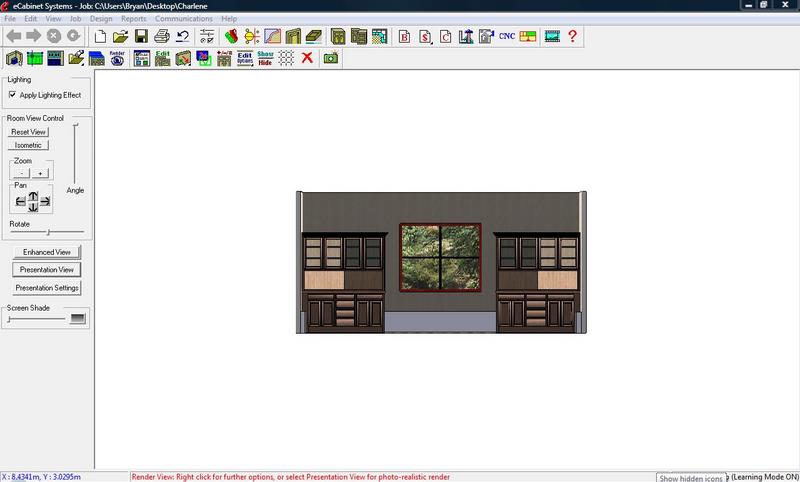Click the house export arrow icon
Image resolution: width=800 pixels, height=482 pixels.
486,36
